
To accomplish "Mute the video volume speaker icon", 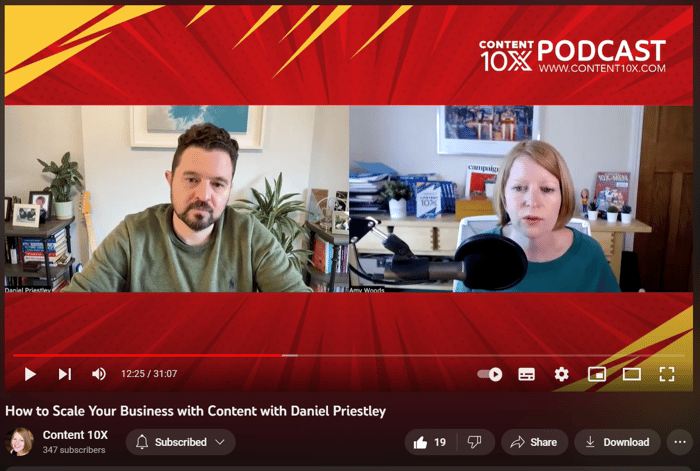I will pyautogui.click(x=99, y=374).
